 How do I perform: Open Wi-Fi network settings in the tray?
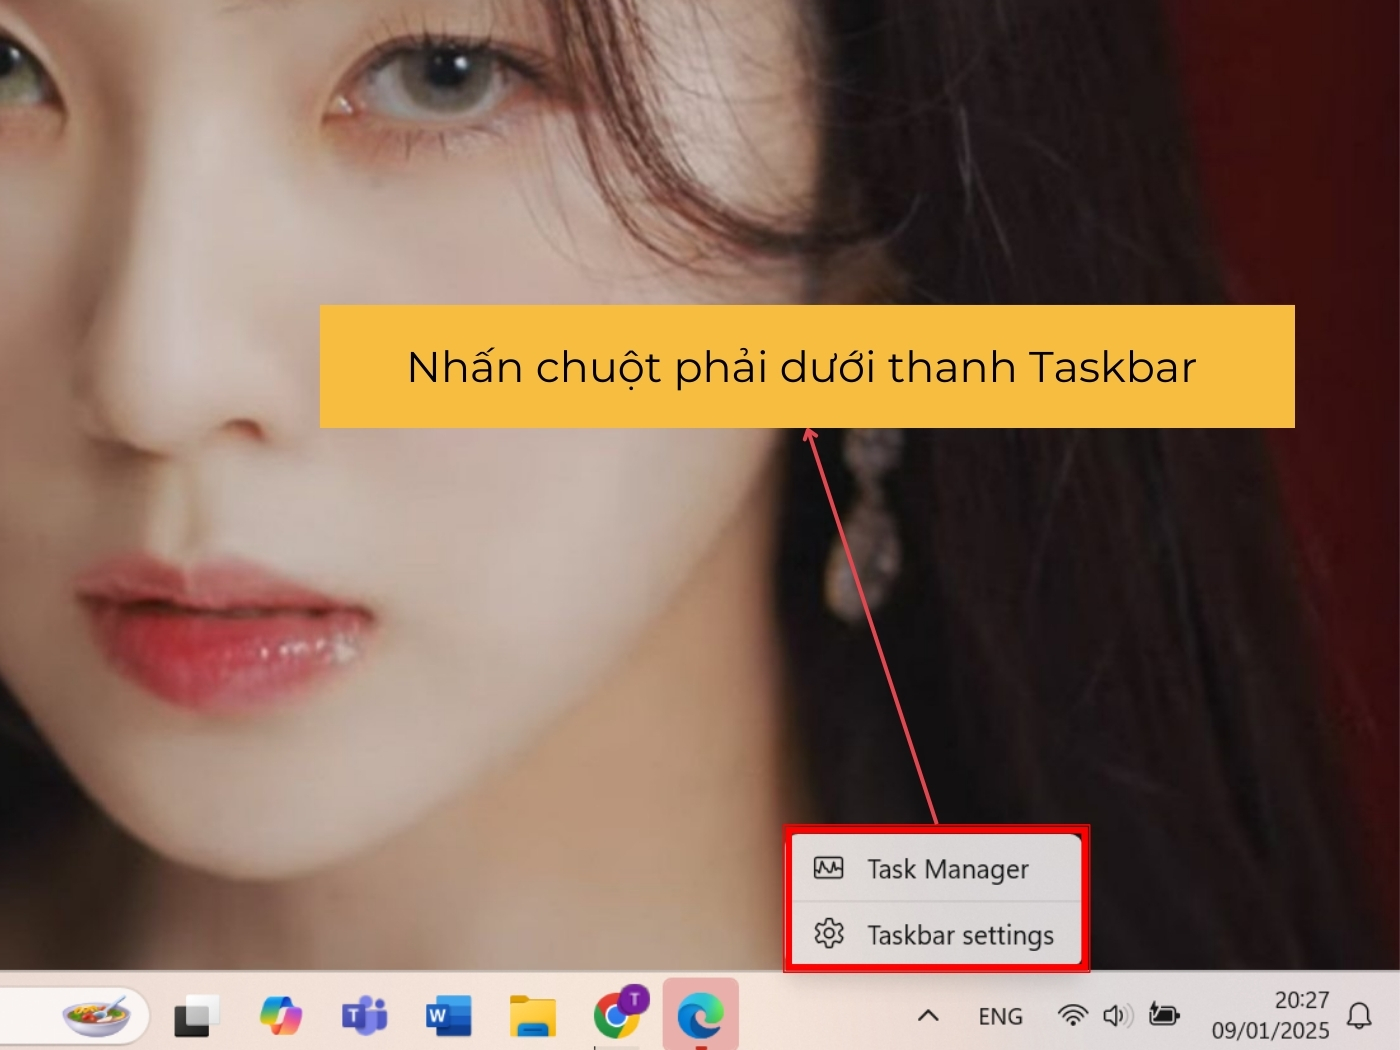tap(1072, 1016)
